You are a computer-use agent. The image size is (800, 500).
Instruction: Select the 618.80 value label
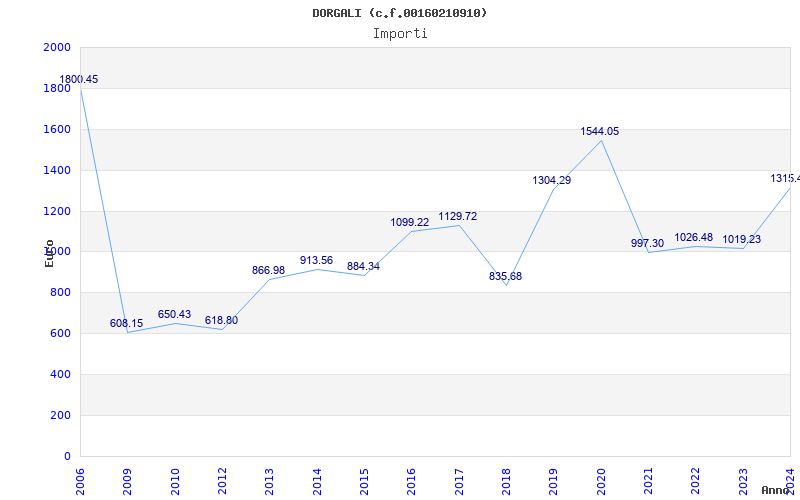tap(221, 320)
